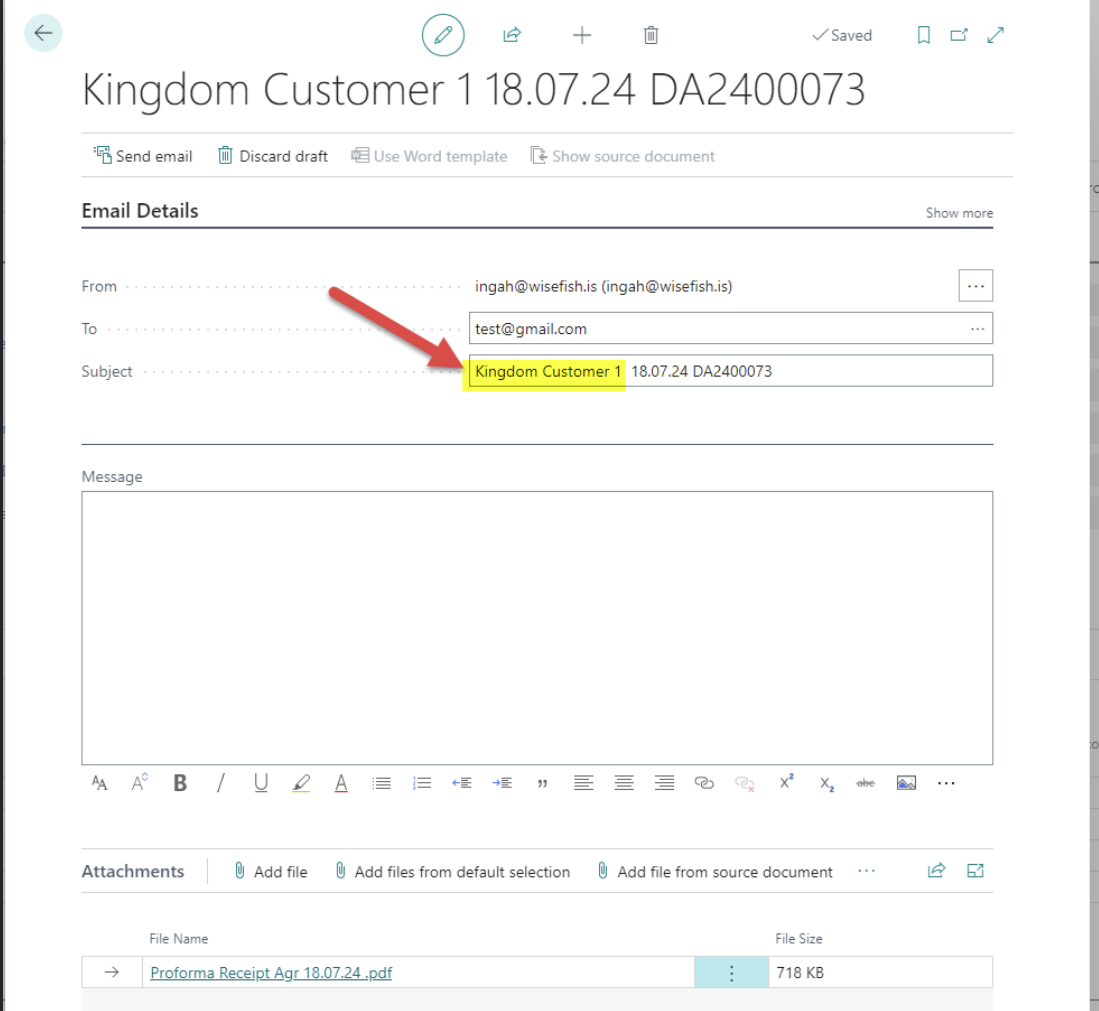1099x1011 pixels.
Task: Open the From account ellipsis lookup button
Action: tap(975, 286)
